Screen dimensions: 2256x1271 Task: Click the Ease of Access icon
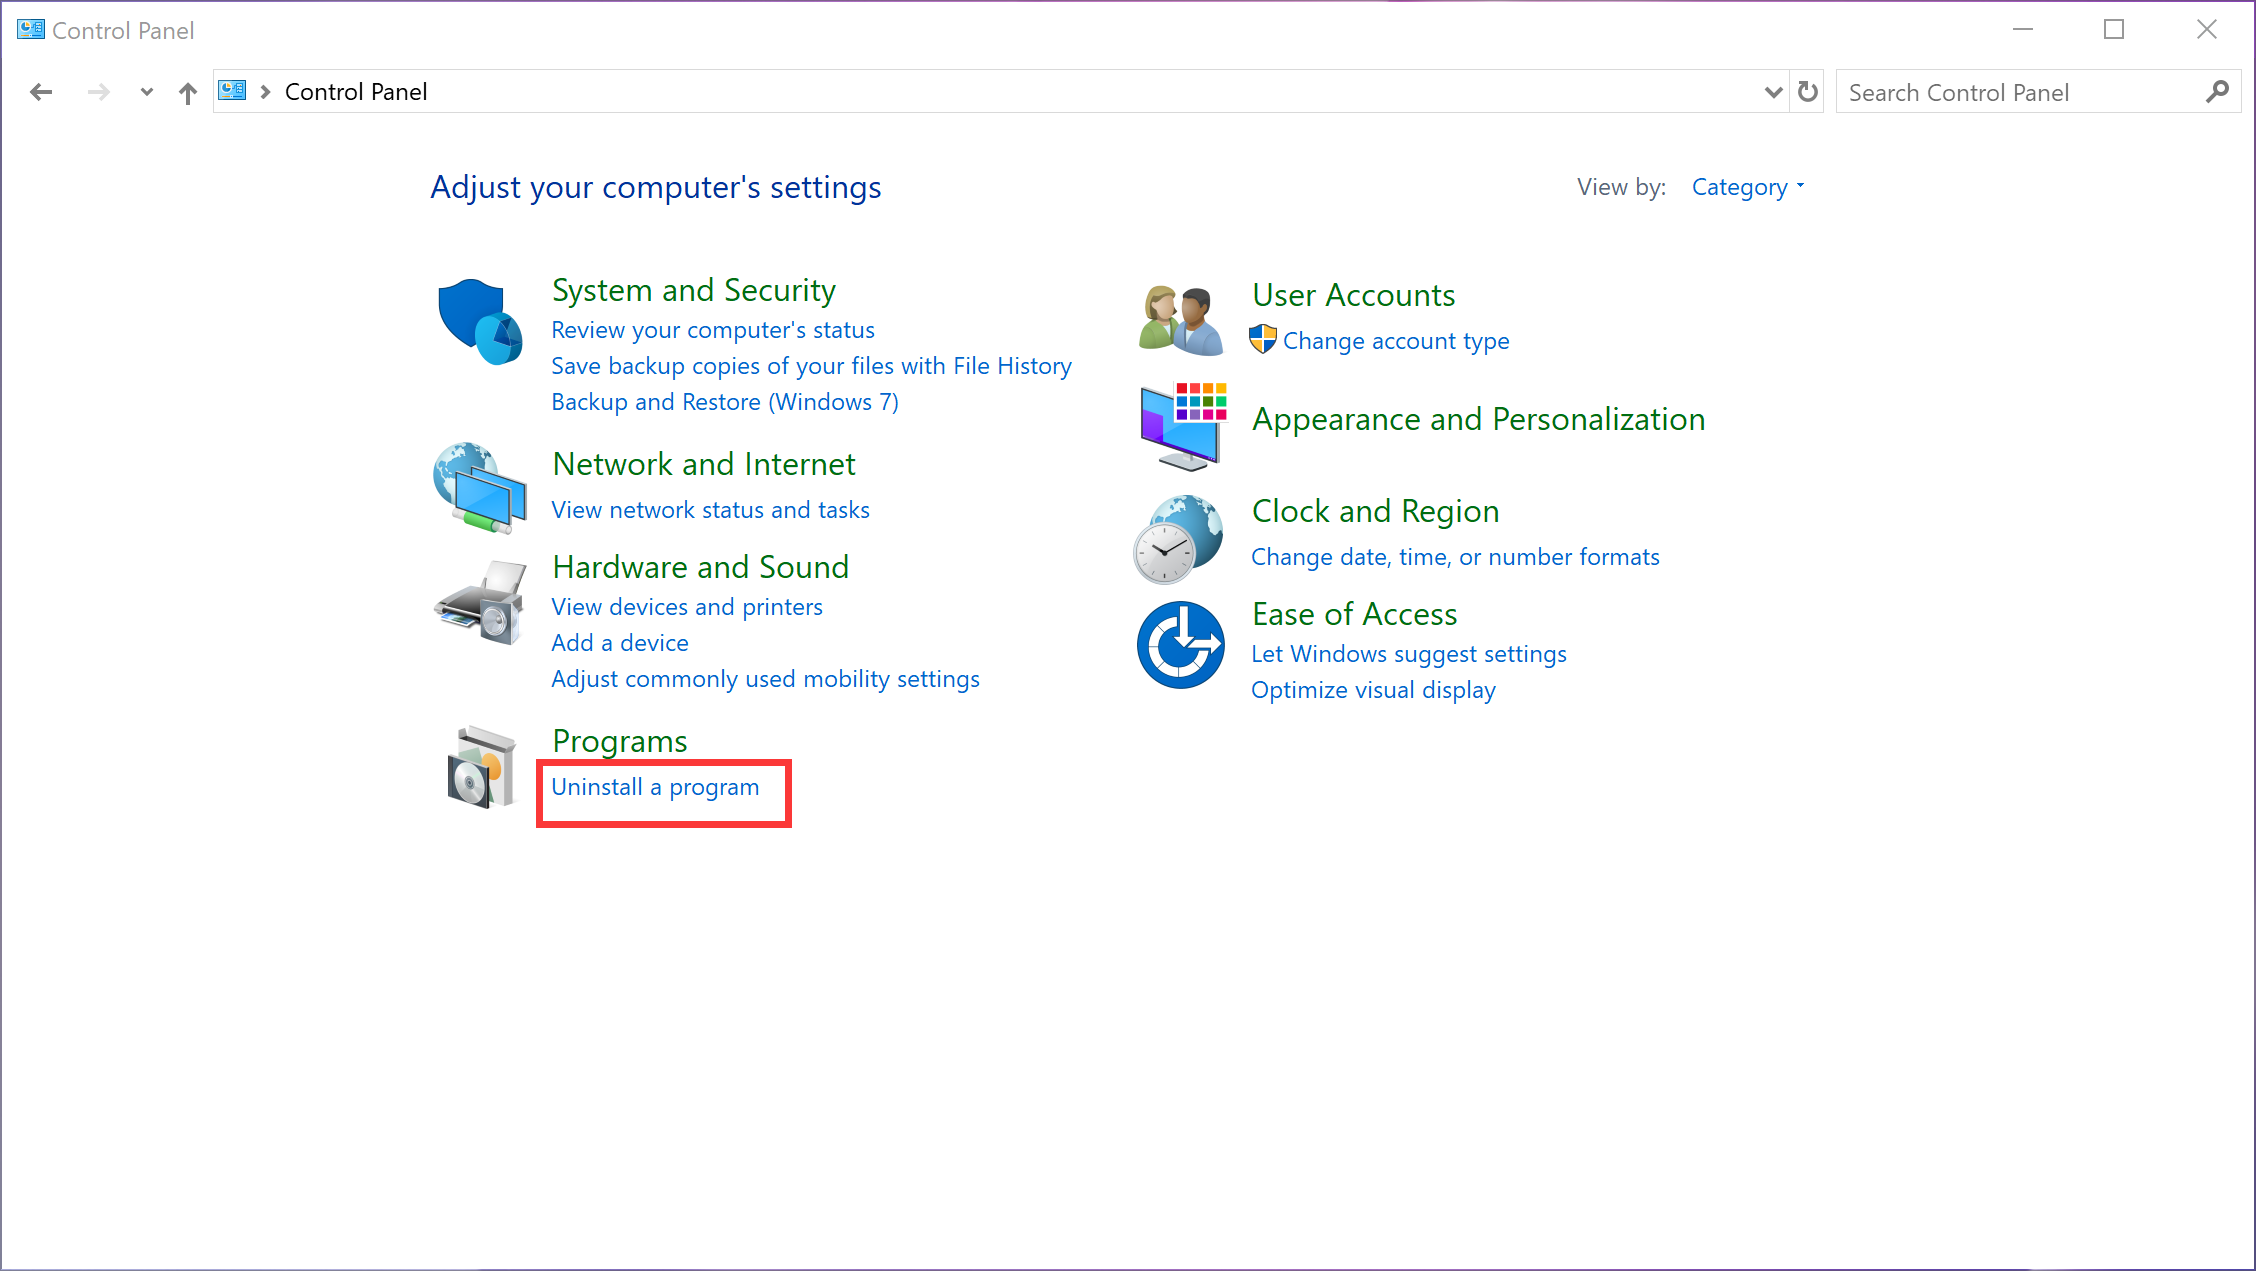[1180, 645]
